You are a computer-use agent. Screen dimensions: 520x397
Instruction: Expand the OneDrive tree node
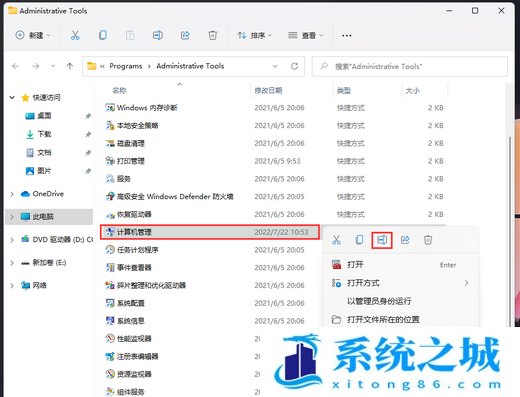(12, 194)
